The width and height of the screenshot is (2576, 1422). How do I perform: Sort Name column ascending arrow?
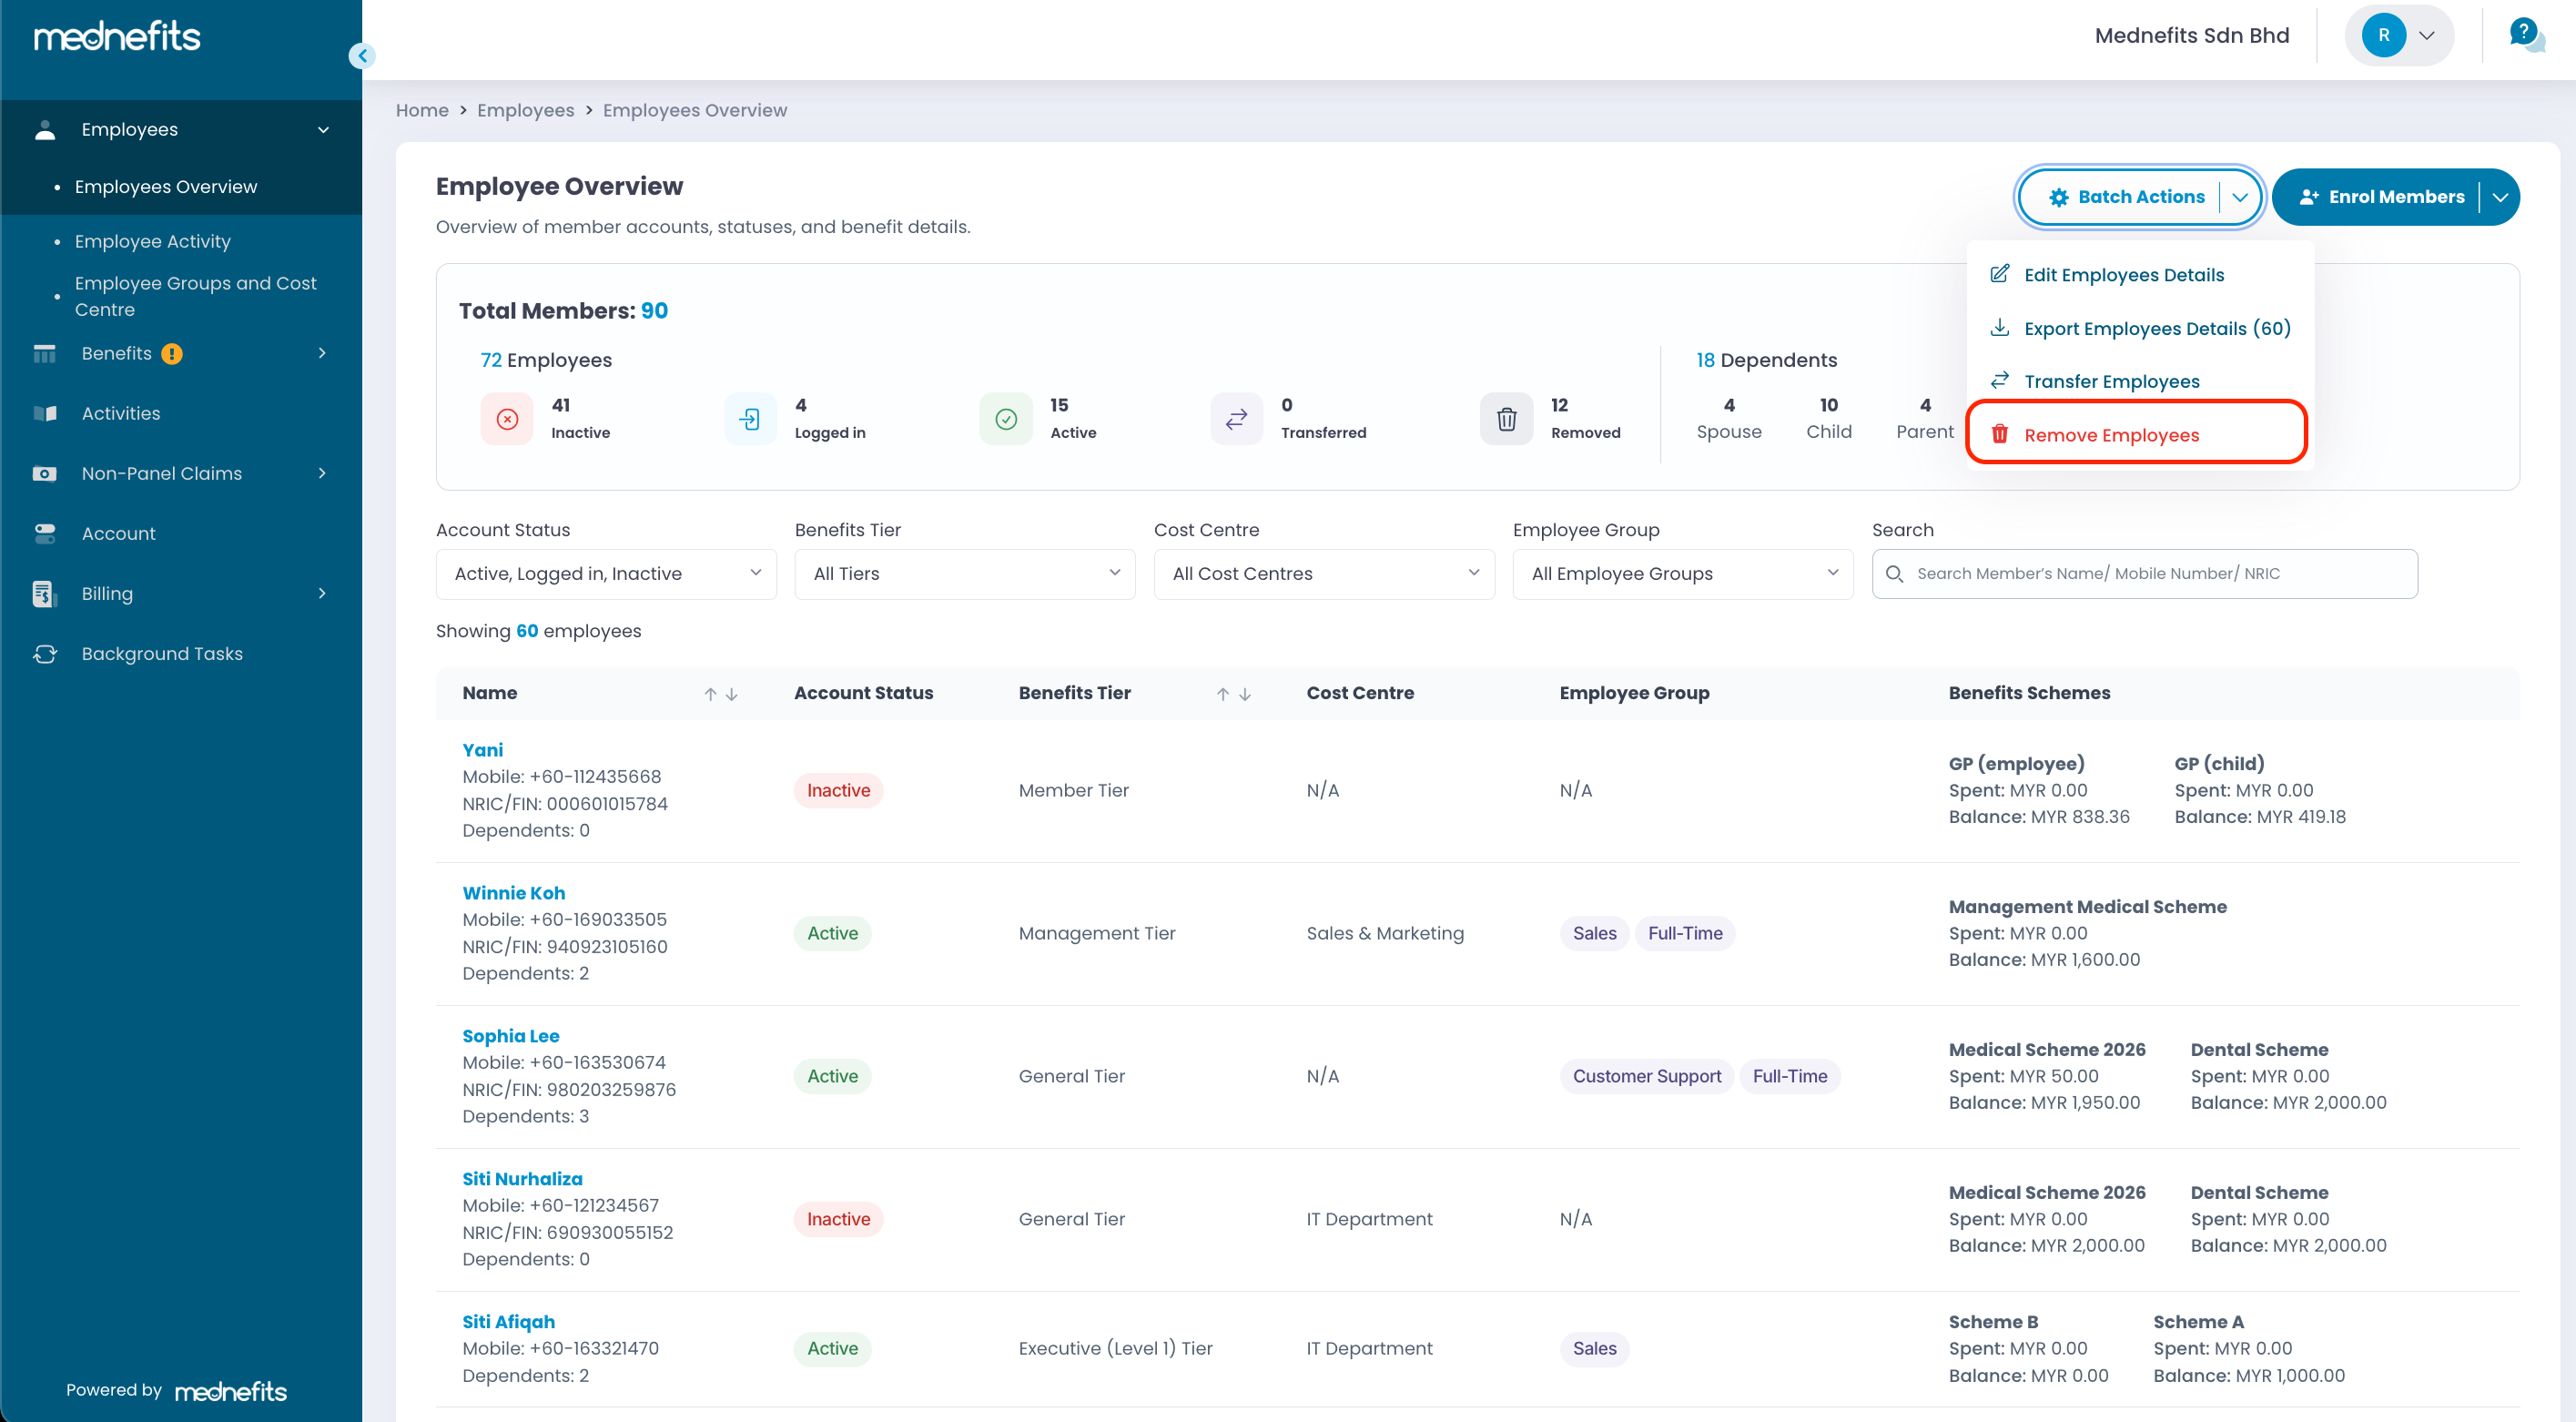coord(709,694)
